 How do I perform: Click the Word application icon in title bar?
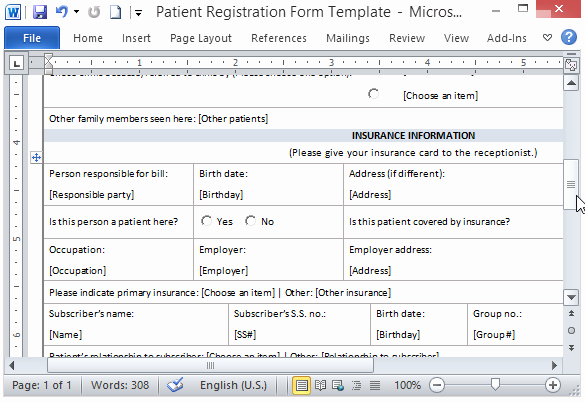pyautogui.click(x=13, y=12)
